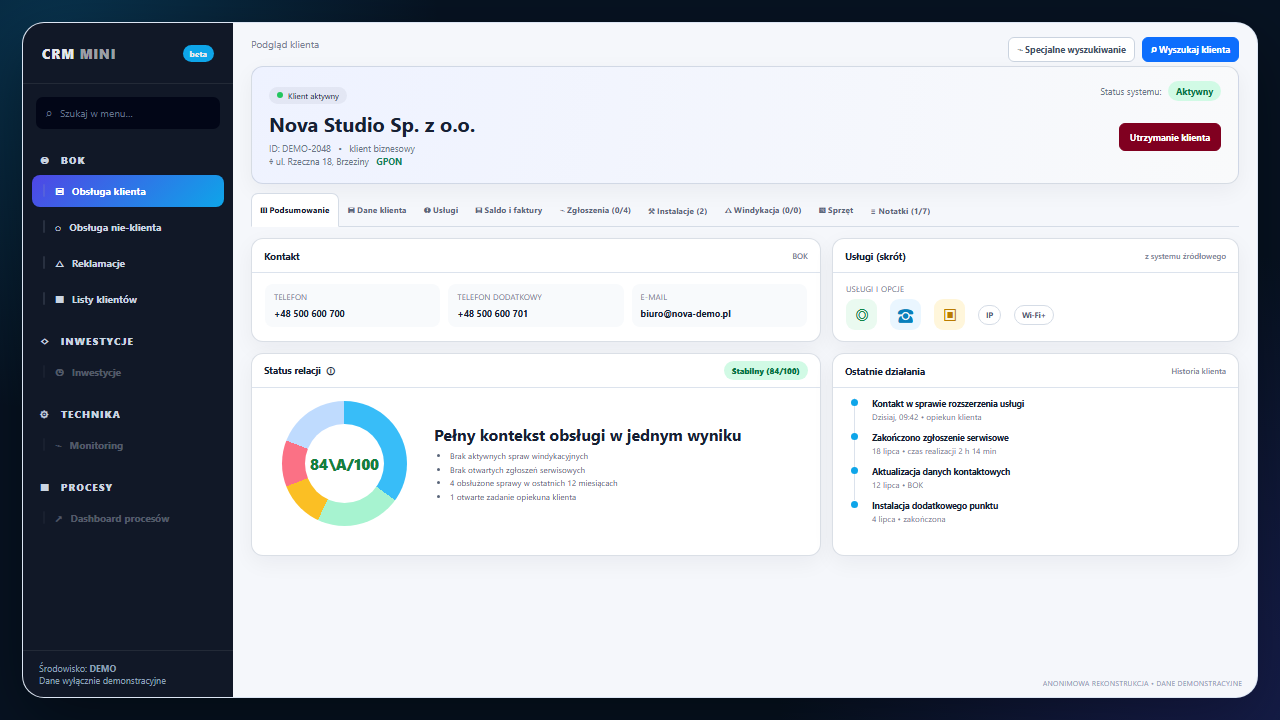Click the blue telephone service icon
1280x720 pixels.
(x=905, y=315)
